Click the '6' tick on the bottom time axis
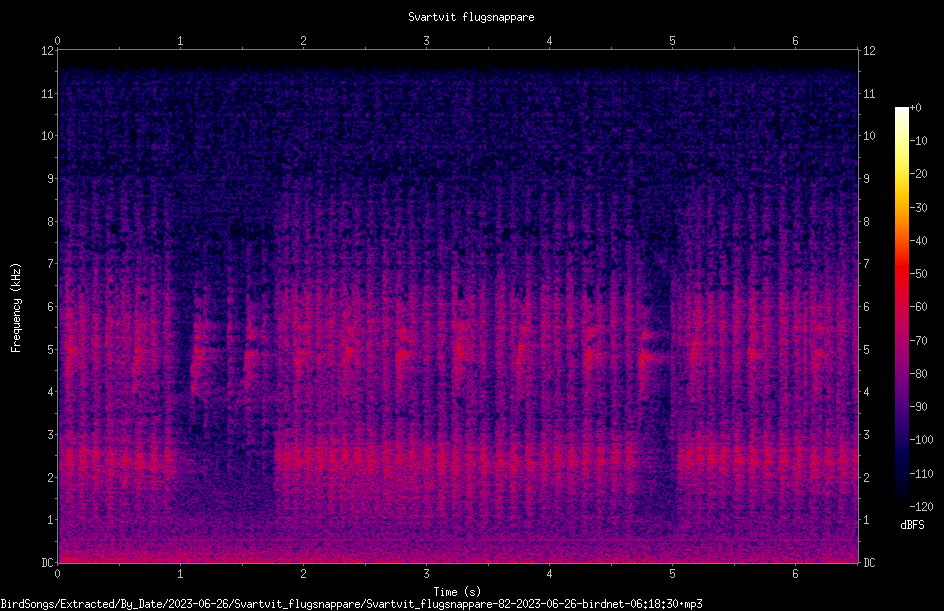This screenshot has height=611, width=944. click(x=795, y=574)
